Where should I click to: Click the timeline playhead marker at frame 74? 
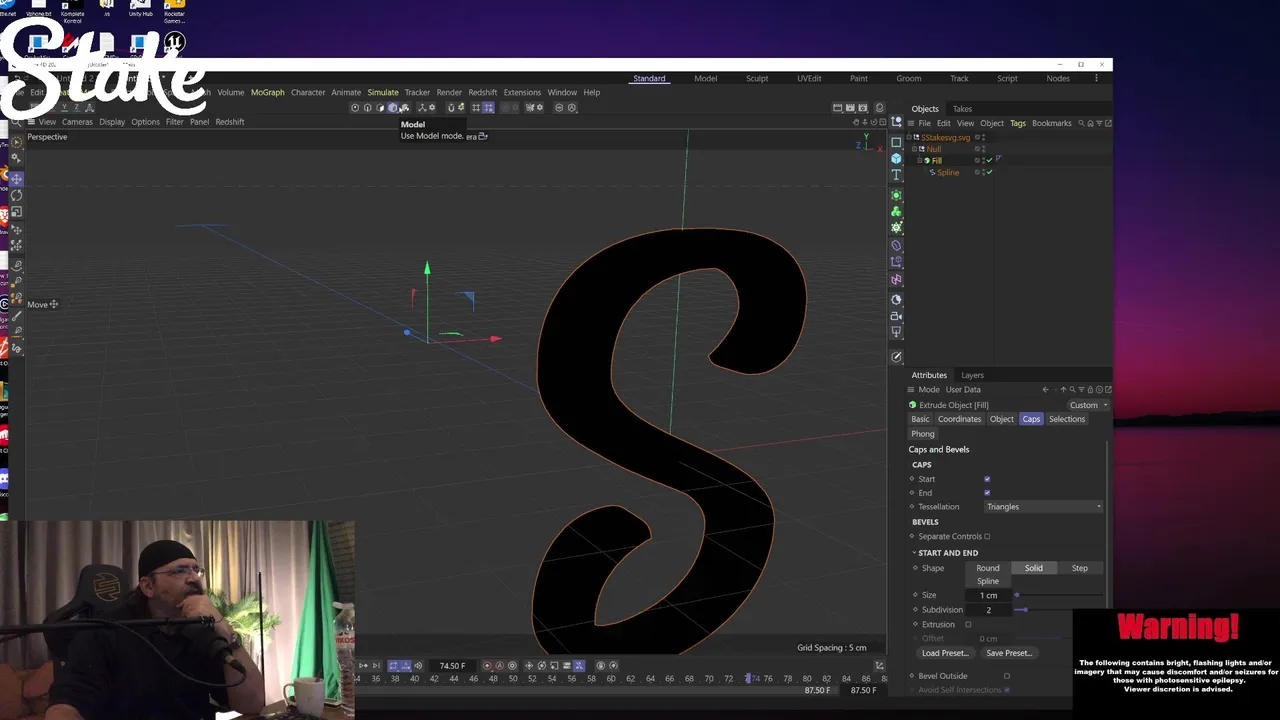[x=748, y=678]
